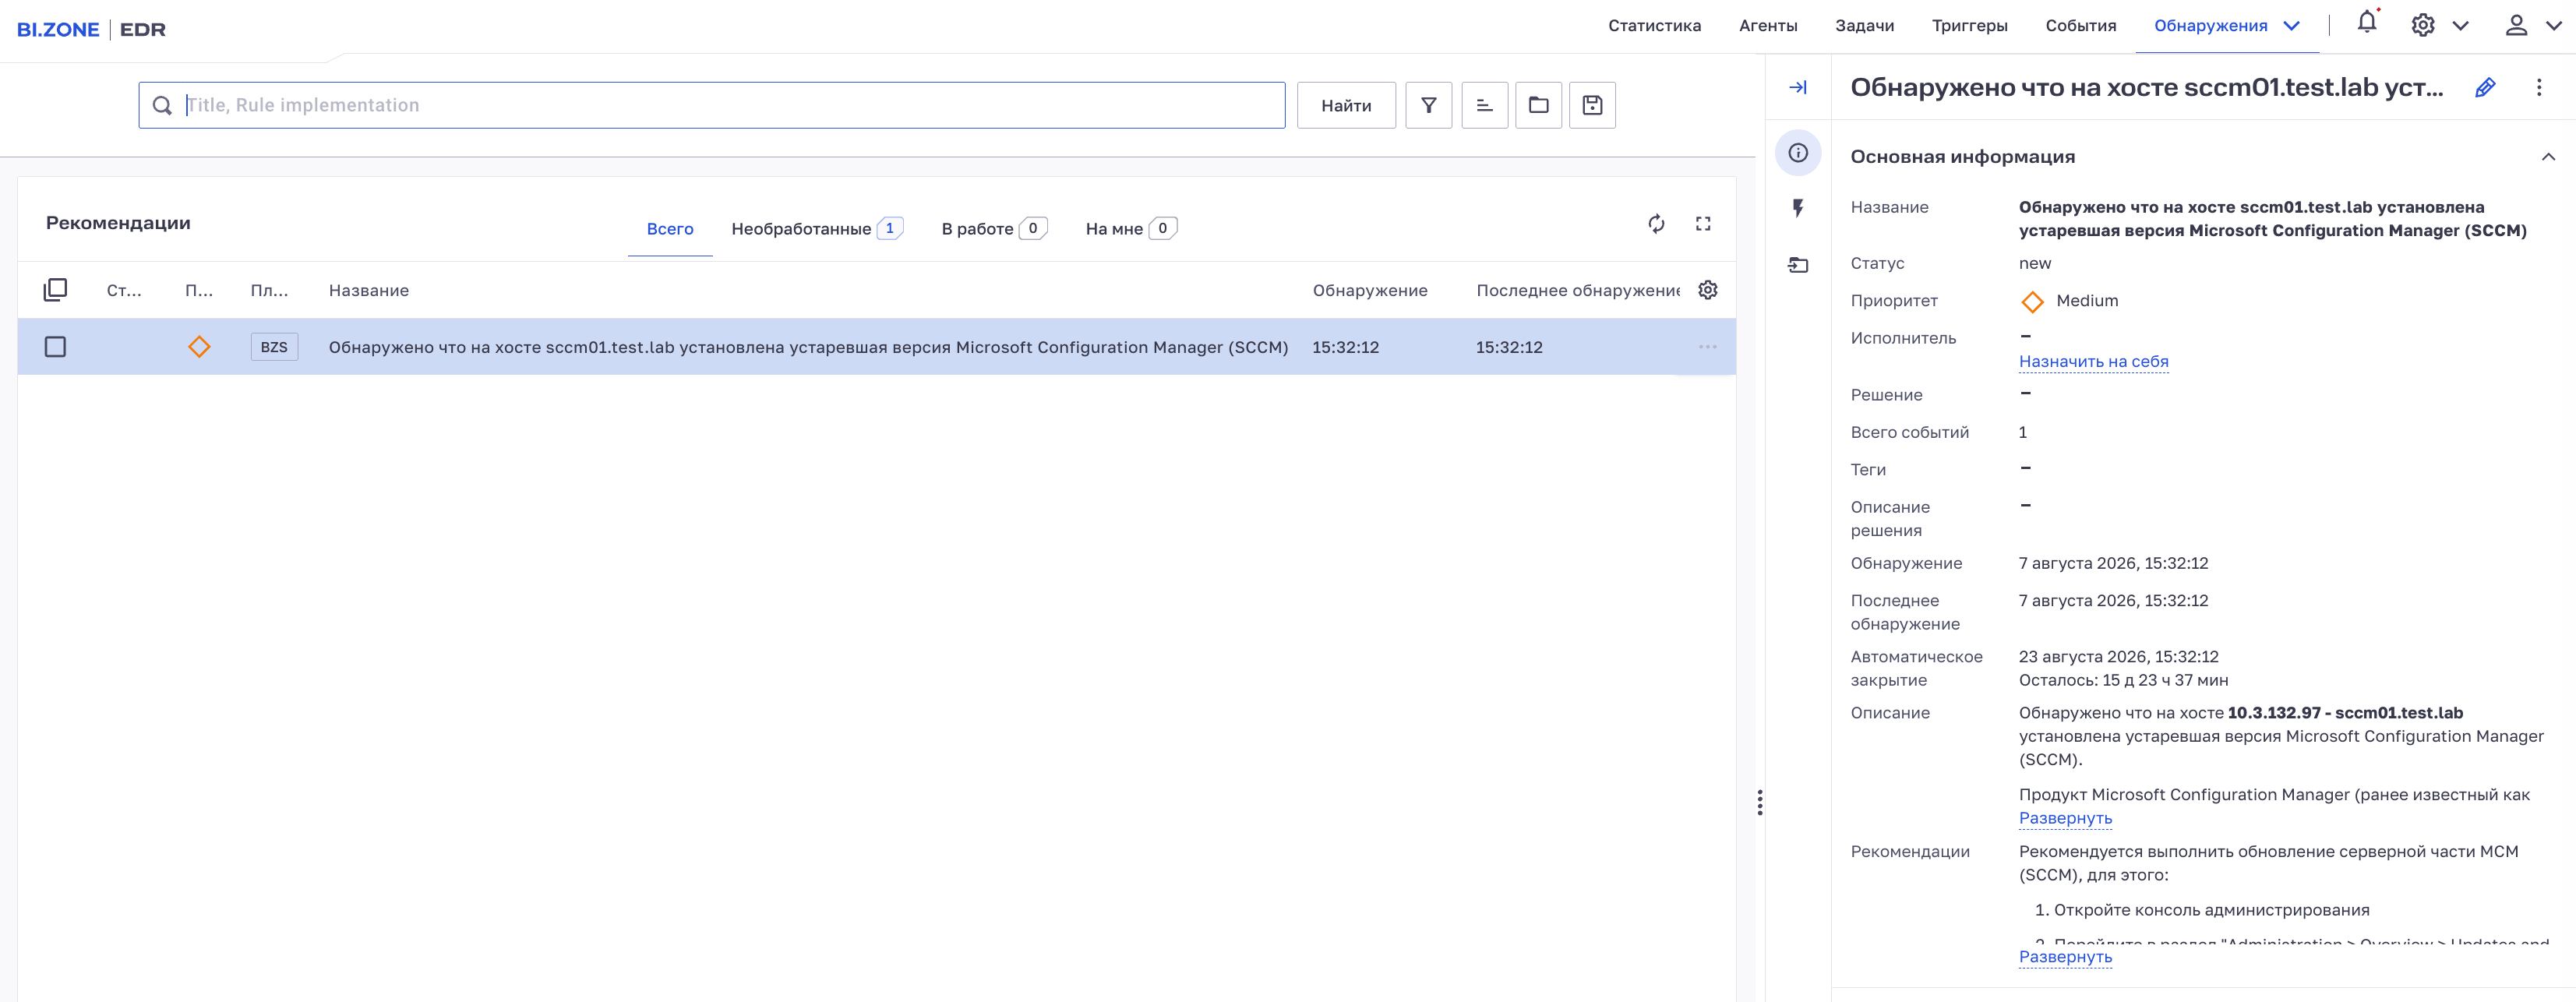Switch to На мне tab
2576x1002 pixels.
tap(1131, 229)
